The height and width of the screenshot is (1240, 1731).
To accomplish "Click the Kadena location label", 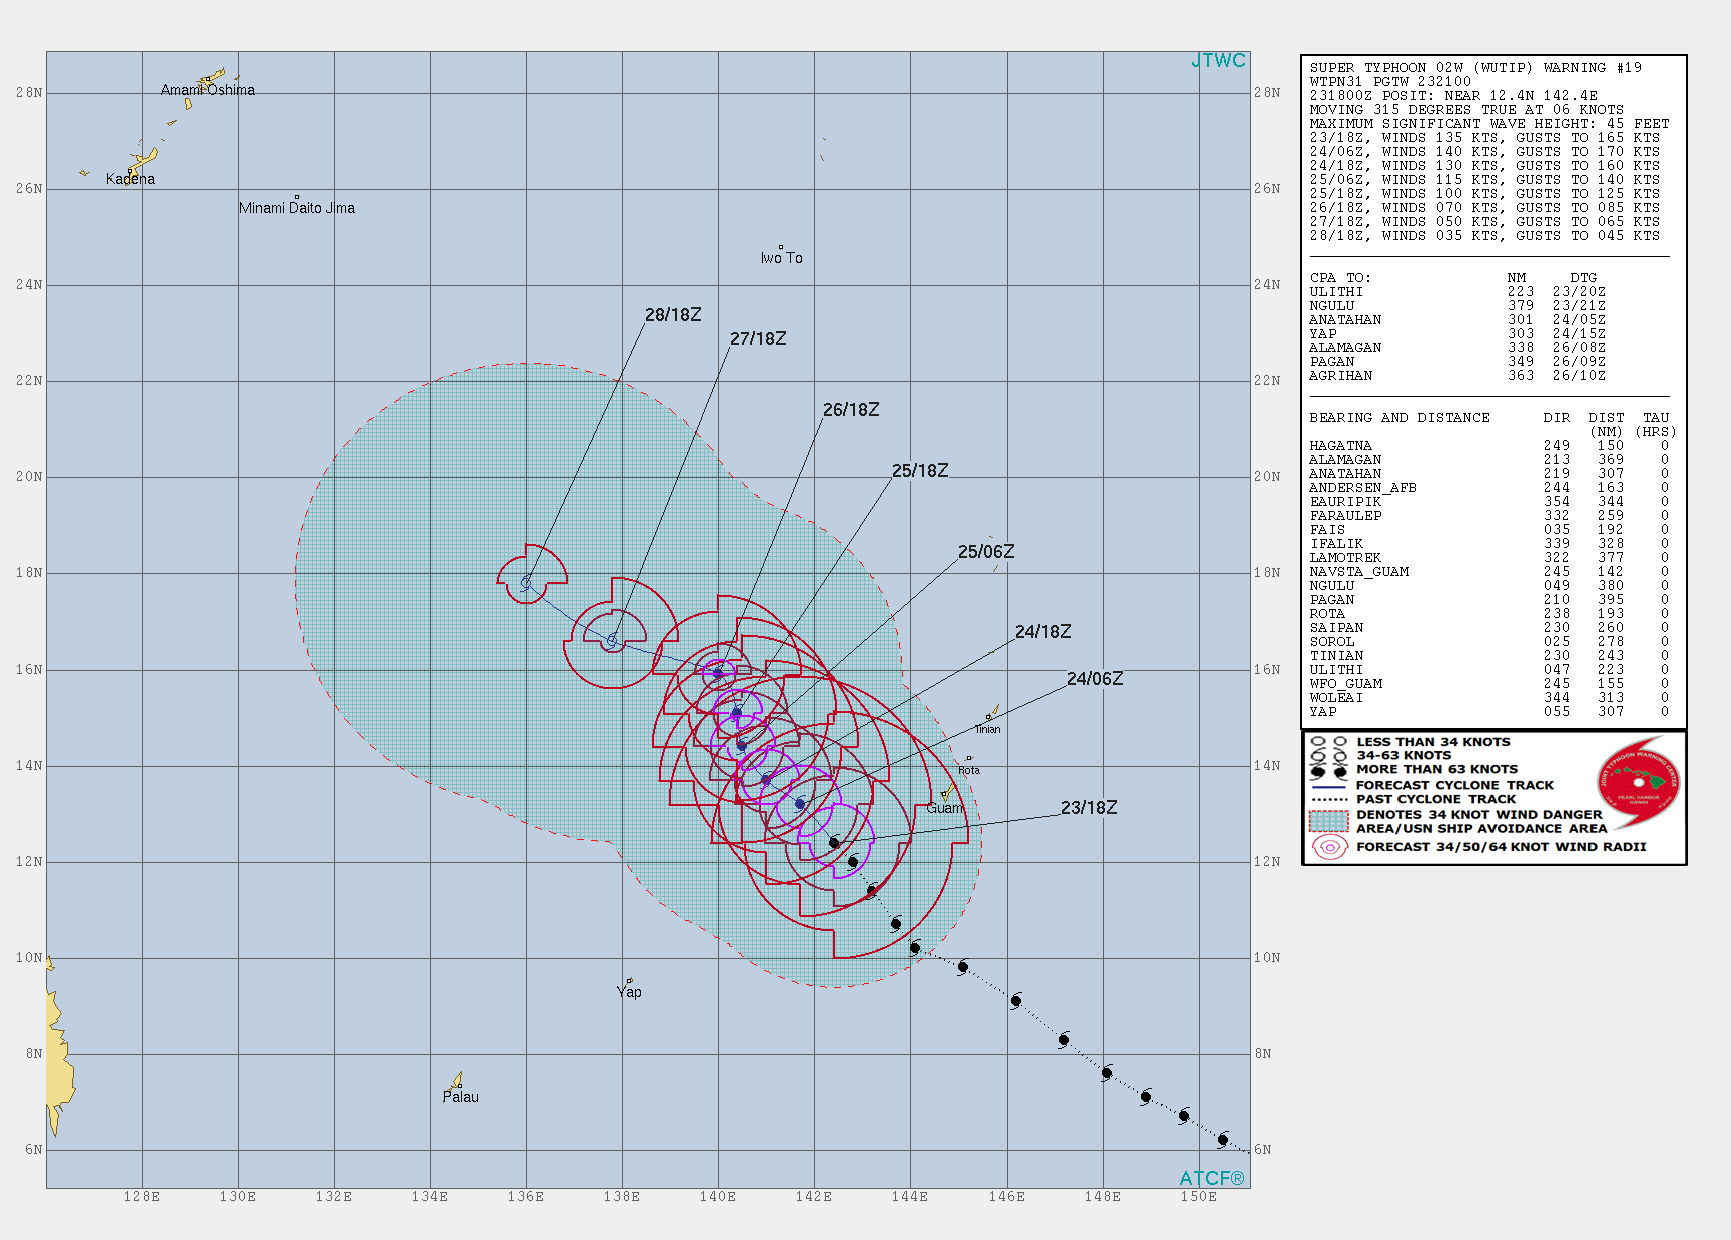I will 130,179.
